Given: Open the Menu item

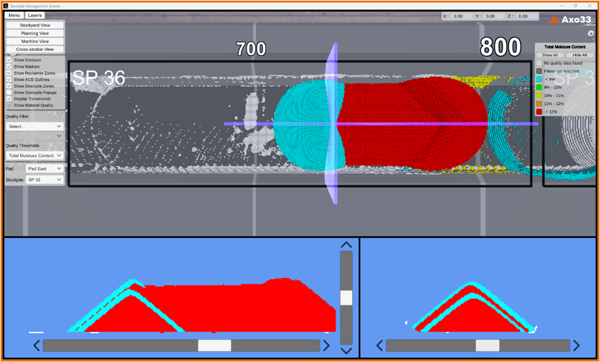Looking at the screenshot, I should coord(14,15).
